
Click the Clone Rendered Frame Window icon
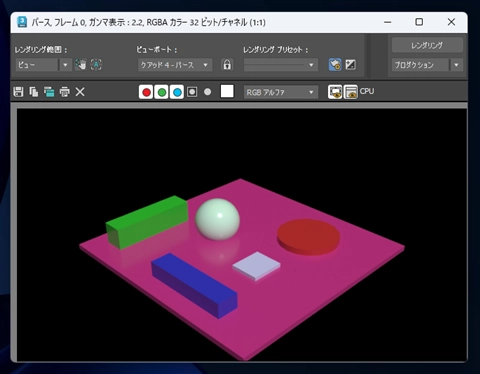(x=49, y=92)
